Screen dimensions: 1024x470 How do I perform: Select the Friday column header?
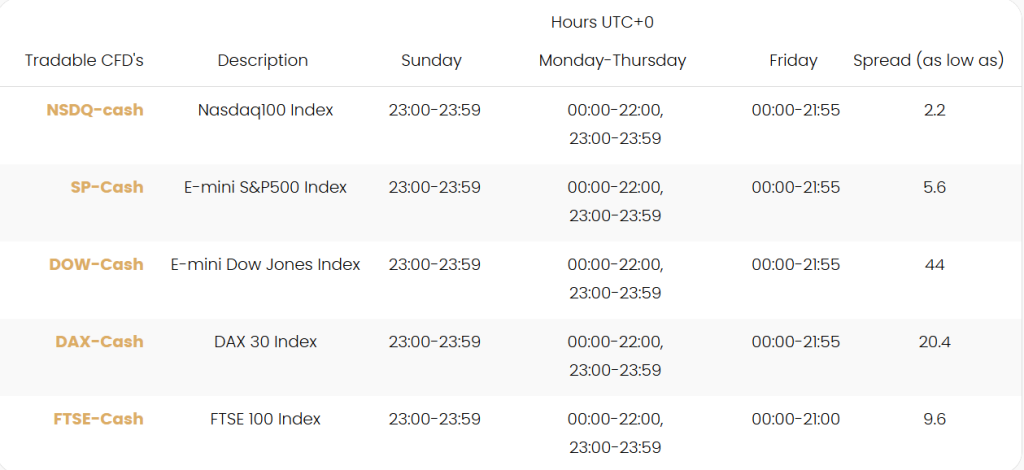pyautogui.click(x=793, y=60)
